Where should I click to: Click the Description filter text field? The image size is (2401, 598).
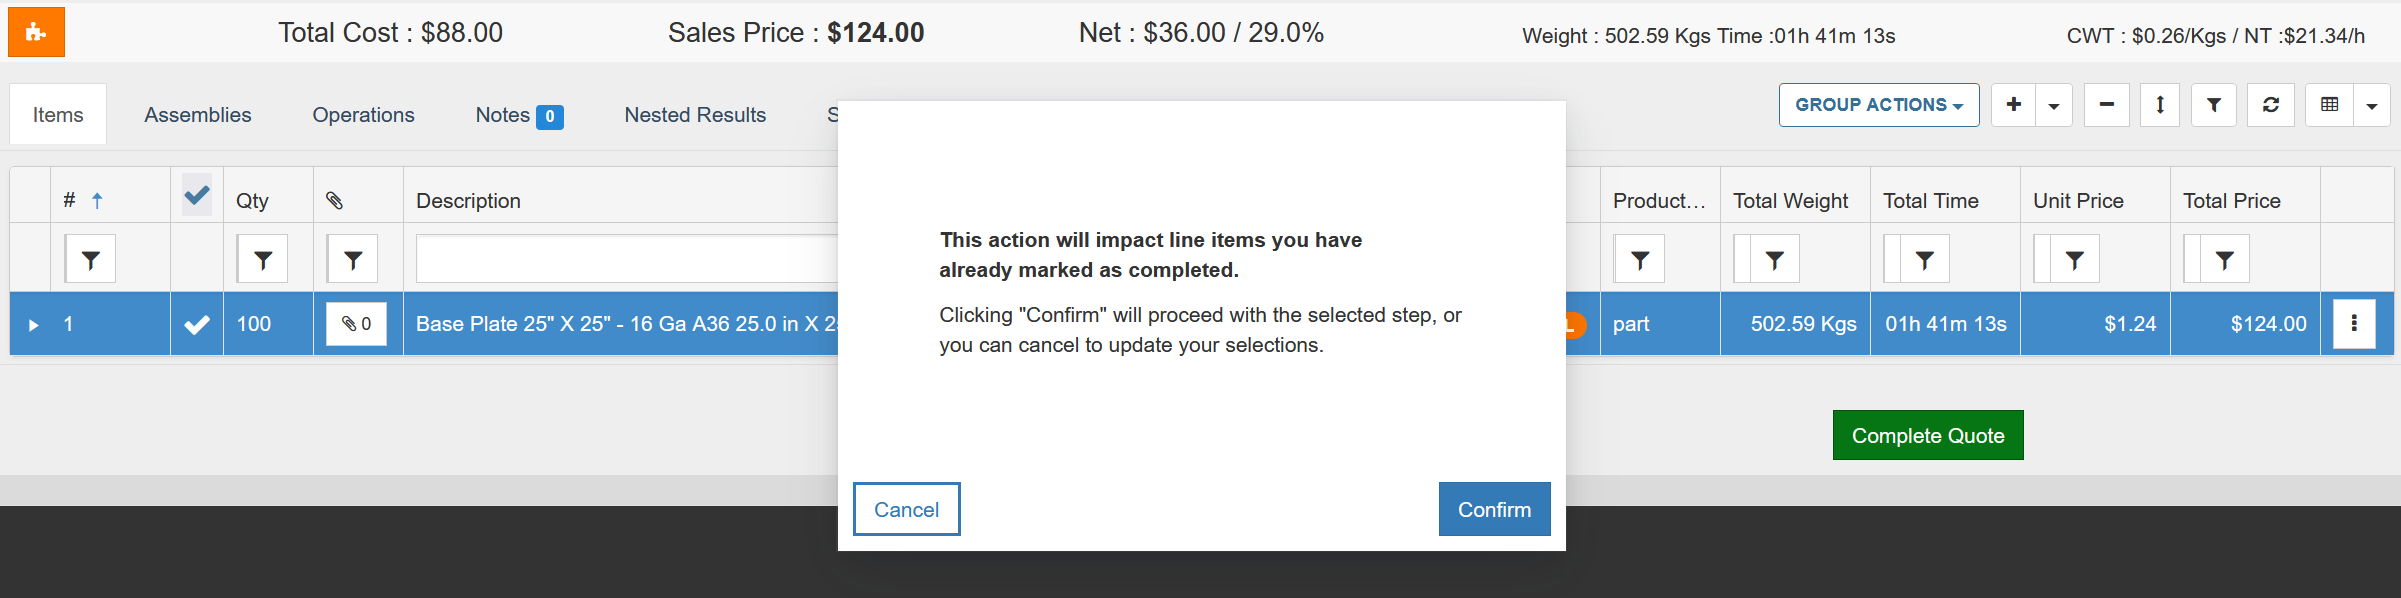click(x=627, y=260)
